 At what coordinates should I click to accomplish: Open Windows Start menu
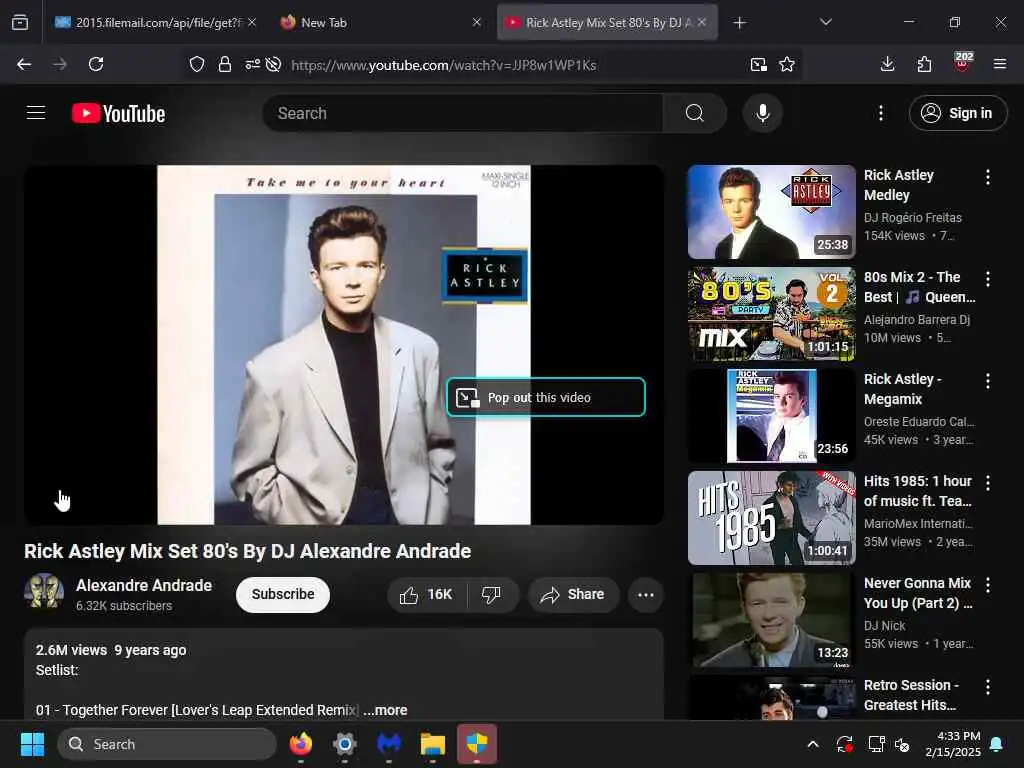[32, 744]
